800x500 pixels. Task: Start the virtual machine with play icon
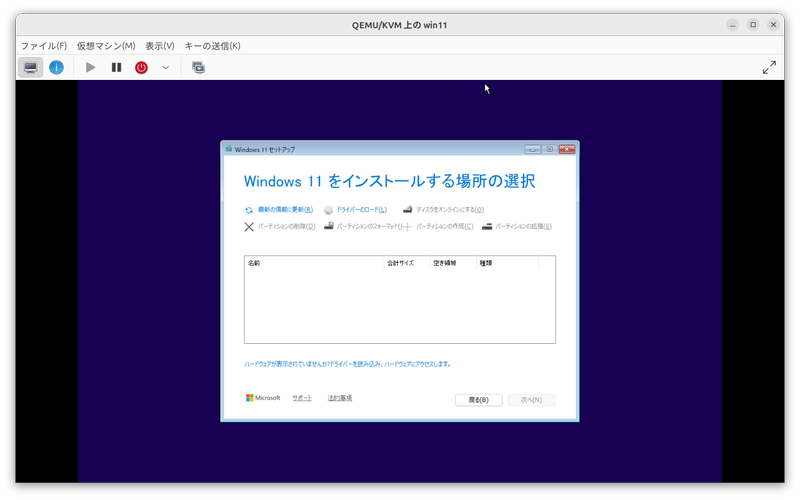click(90, 67)
